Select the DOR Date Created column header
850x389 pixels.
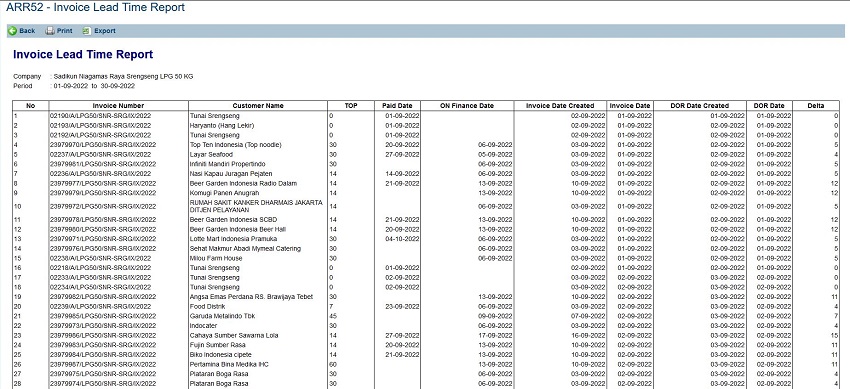[x=700, y=106]
